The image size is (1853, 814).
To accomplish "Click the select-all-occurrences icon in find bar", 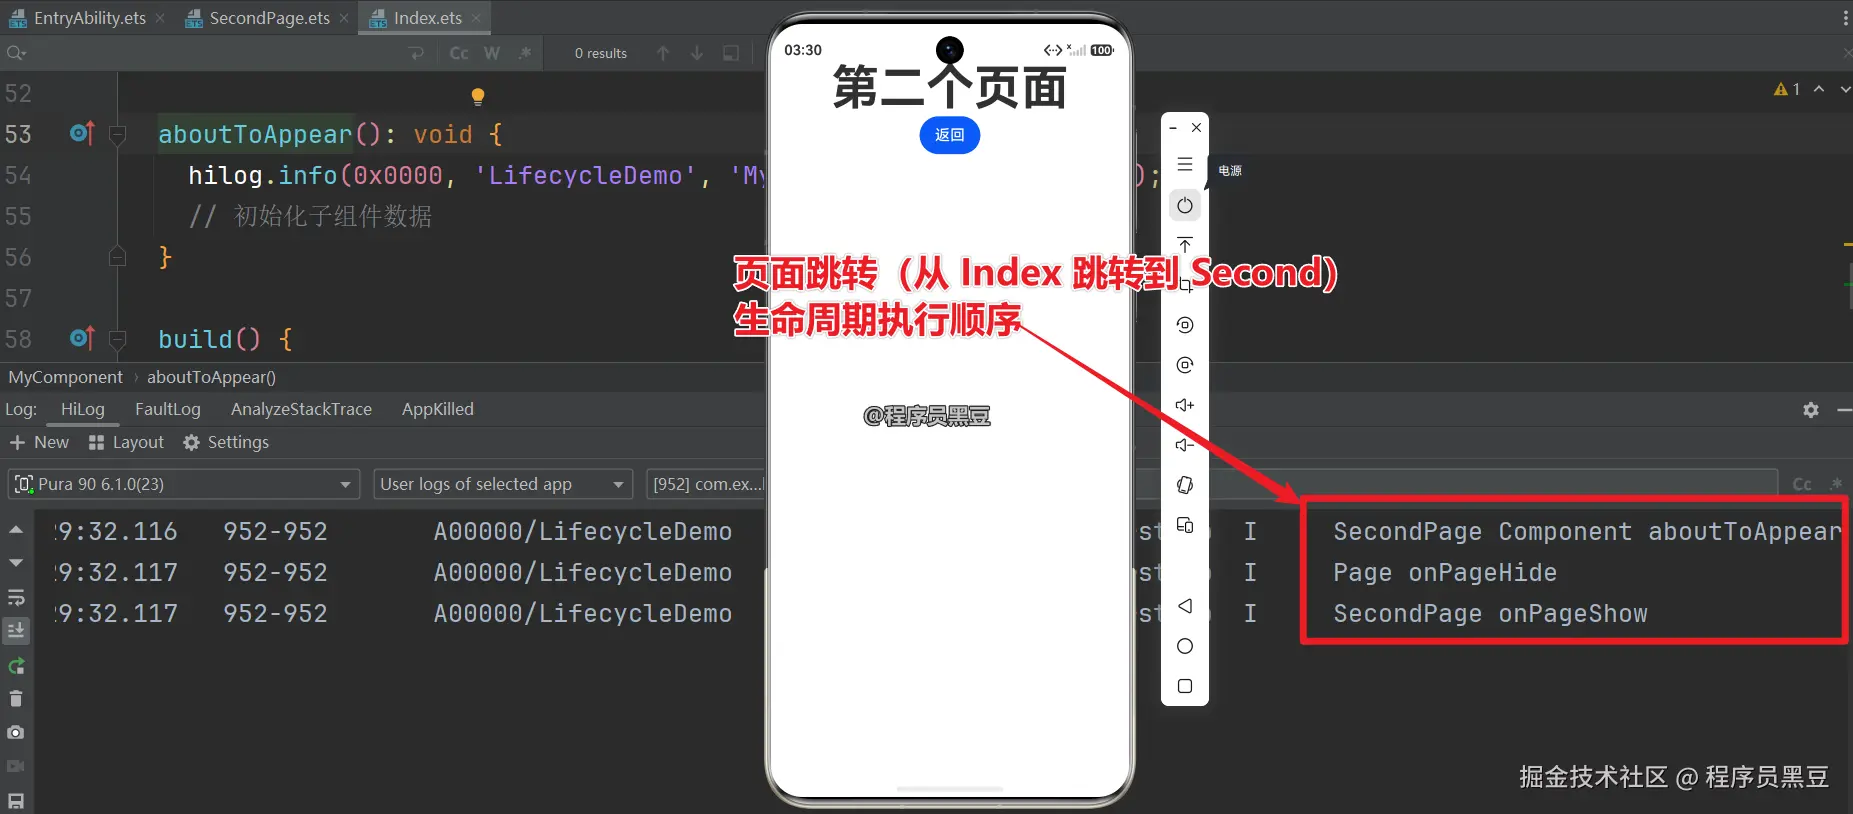I will click(x=731, y=53).
